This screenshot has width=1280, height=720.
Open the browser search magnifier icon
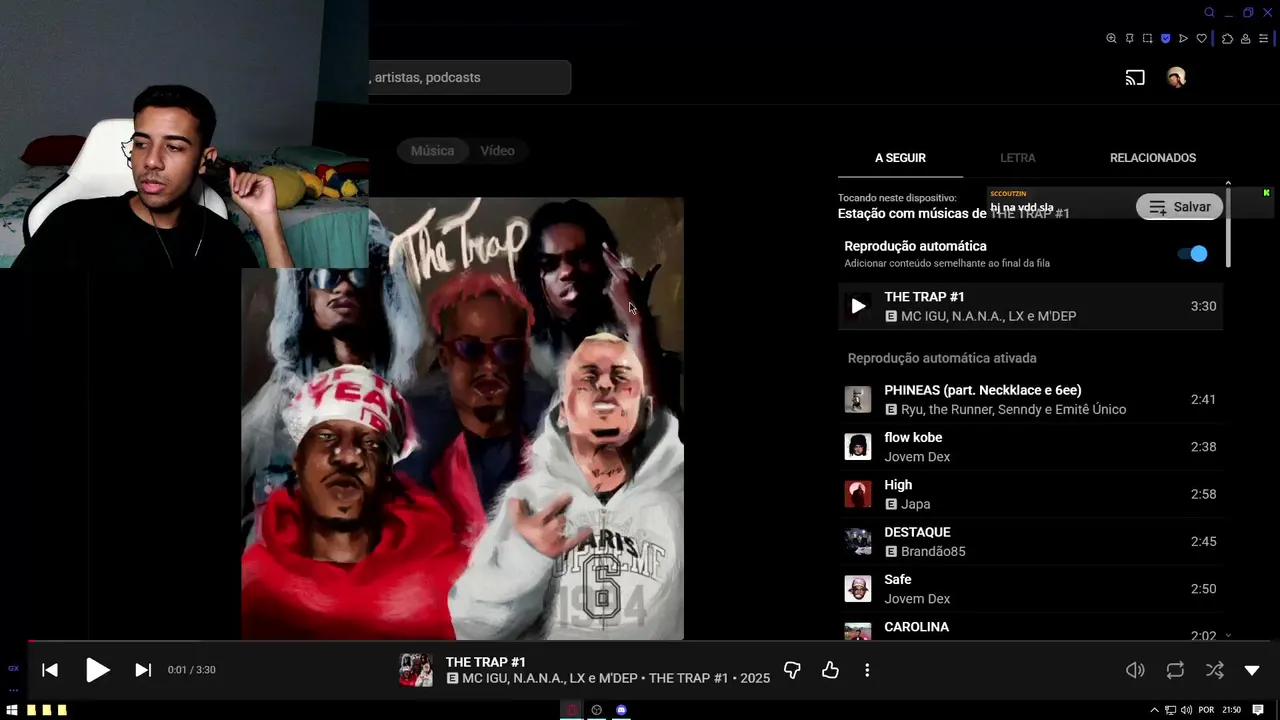(x=1209, y=13)
